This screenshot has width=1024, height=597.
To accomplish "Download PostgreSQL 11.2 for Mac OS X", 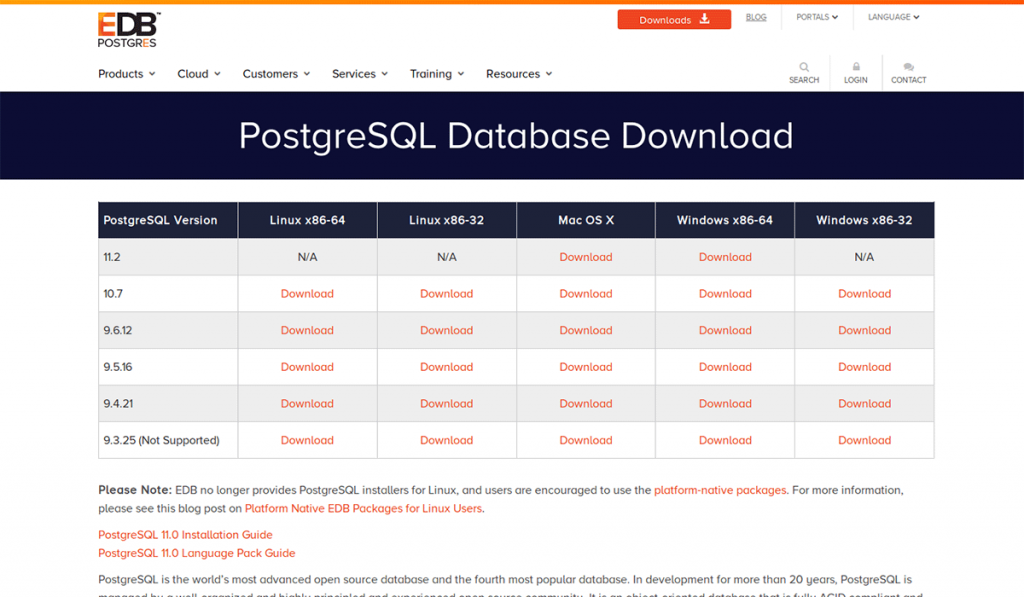I will (585, 257).
